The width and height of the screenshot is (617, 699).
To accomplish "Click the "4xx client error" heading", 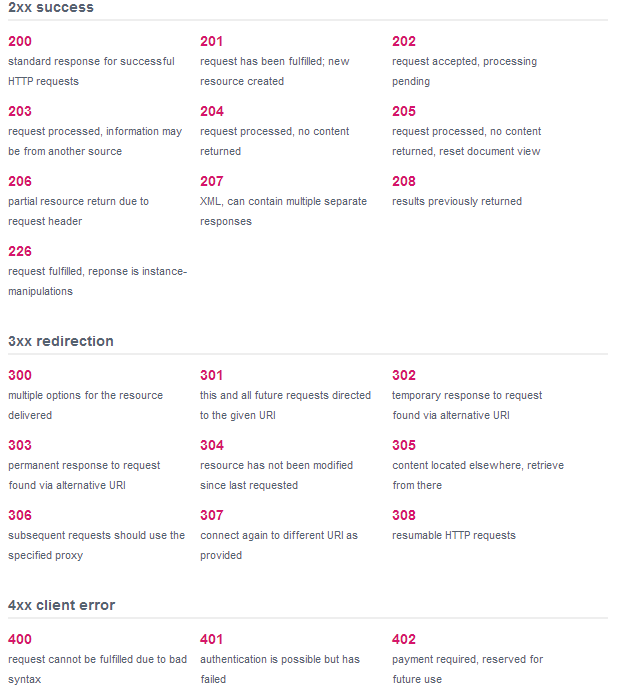I will 62,605.
